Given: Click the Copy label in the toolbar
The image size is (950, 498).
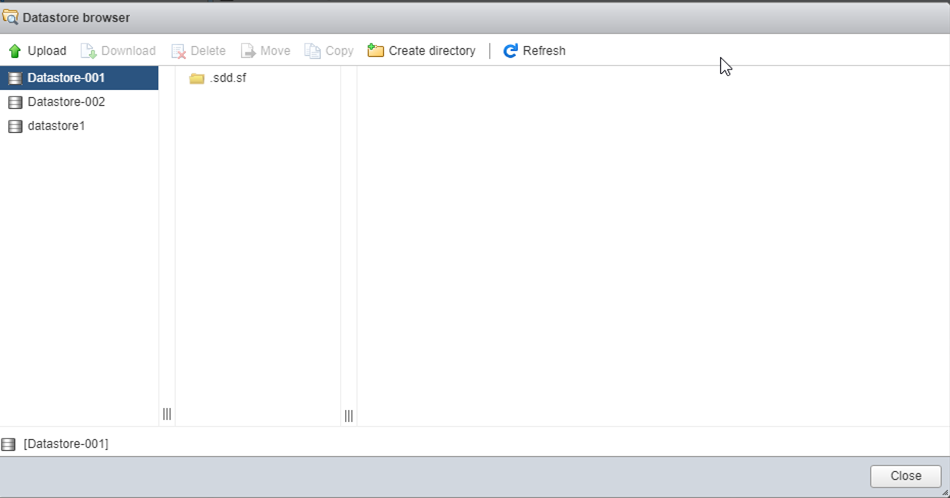Looking at the screenshot, I should [x=339, y=51].
